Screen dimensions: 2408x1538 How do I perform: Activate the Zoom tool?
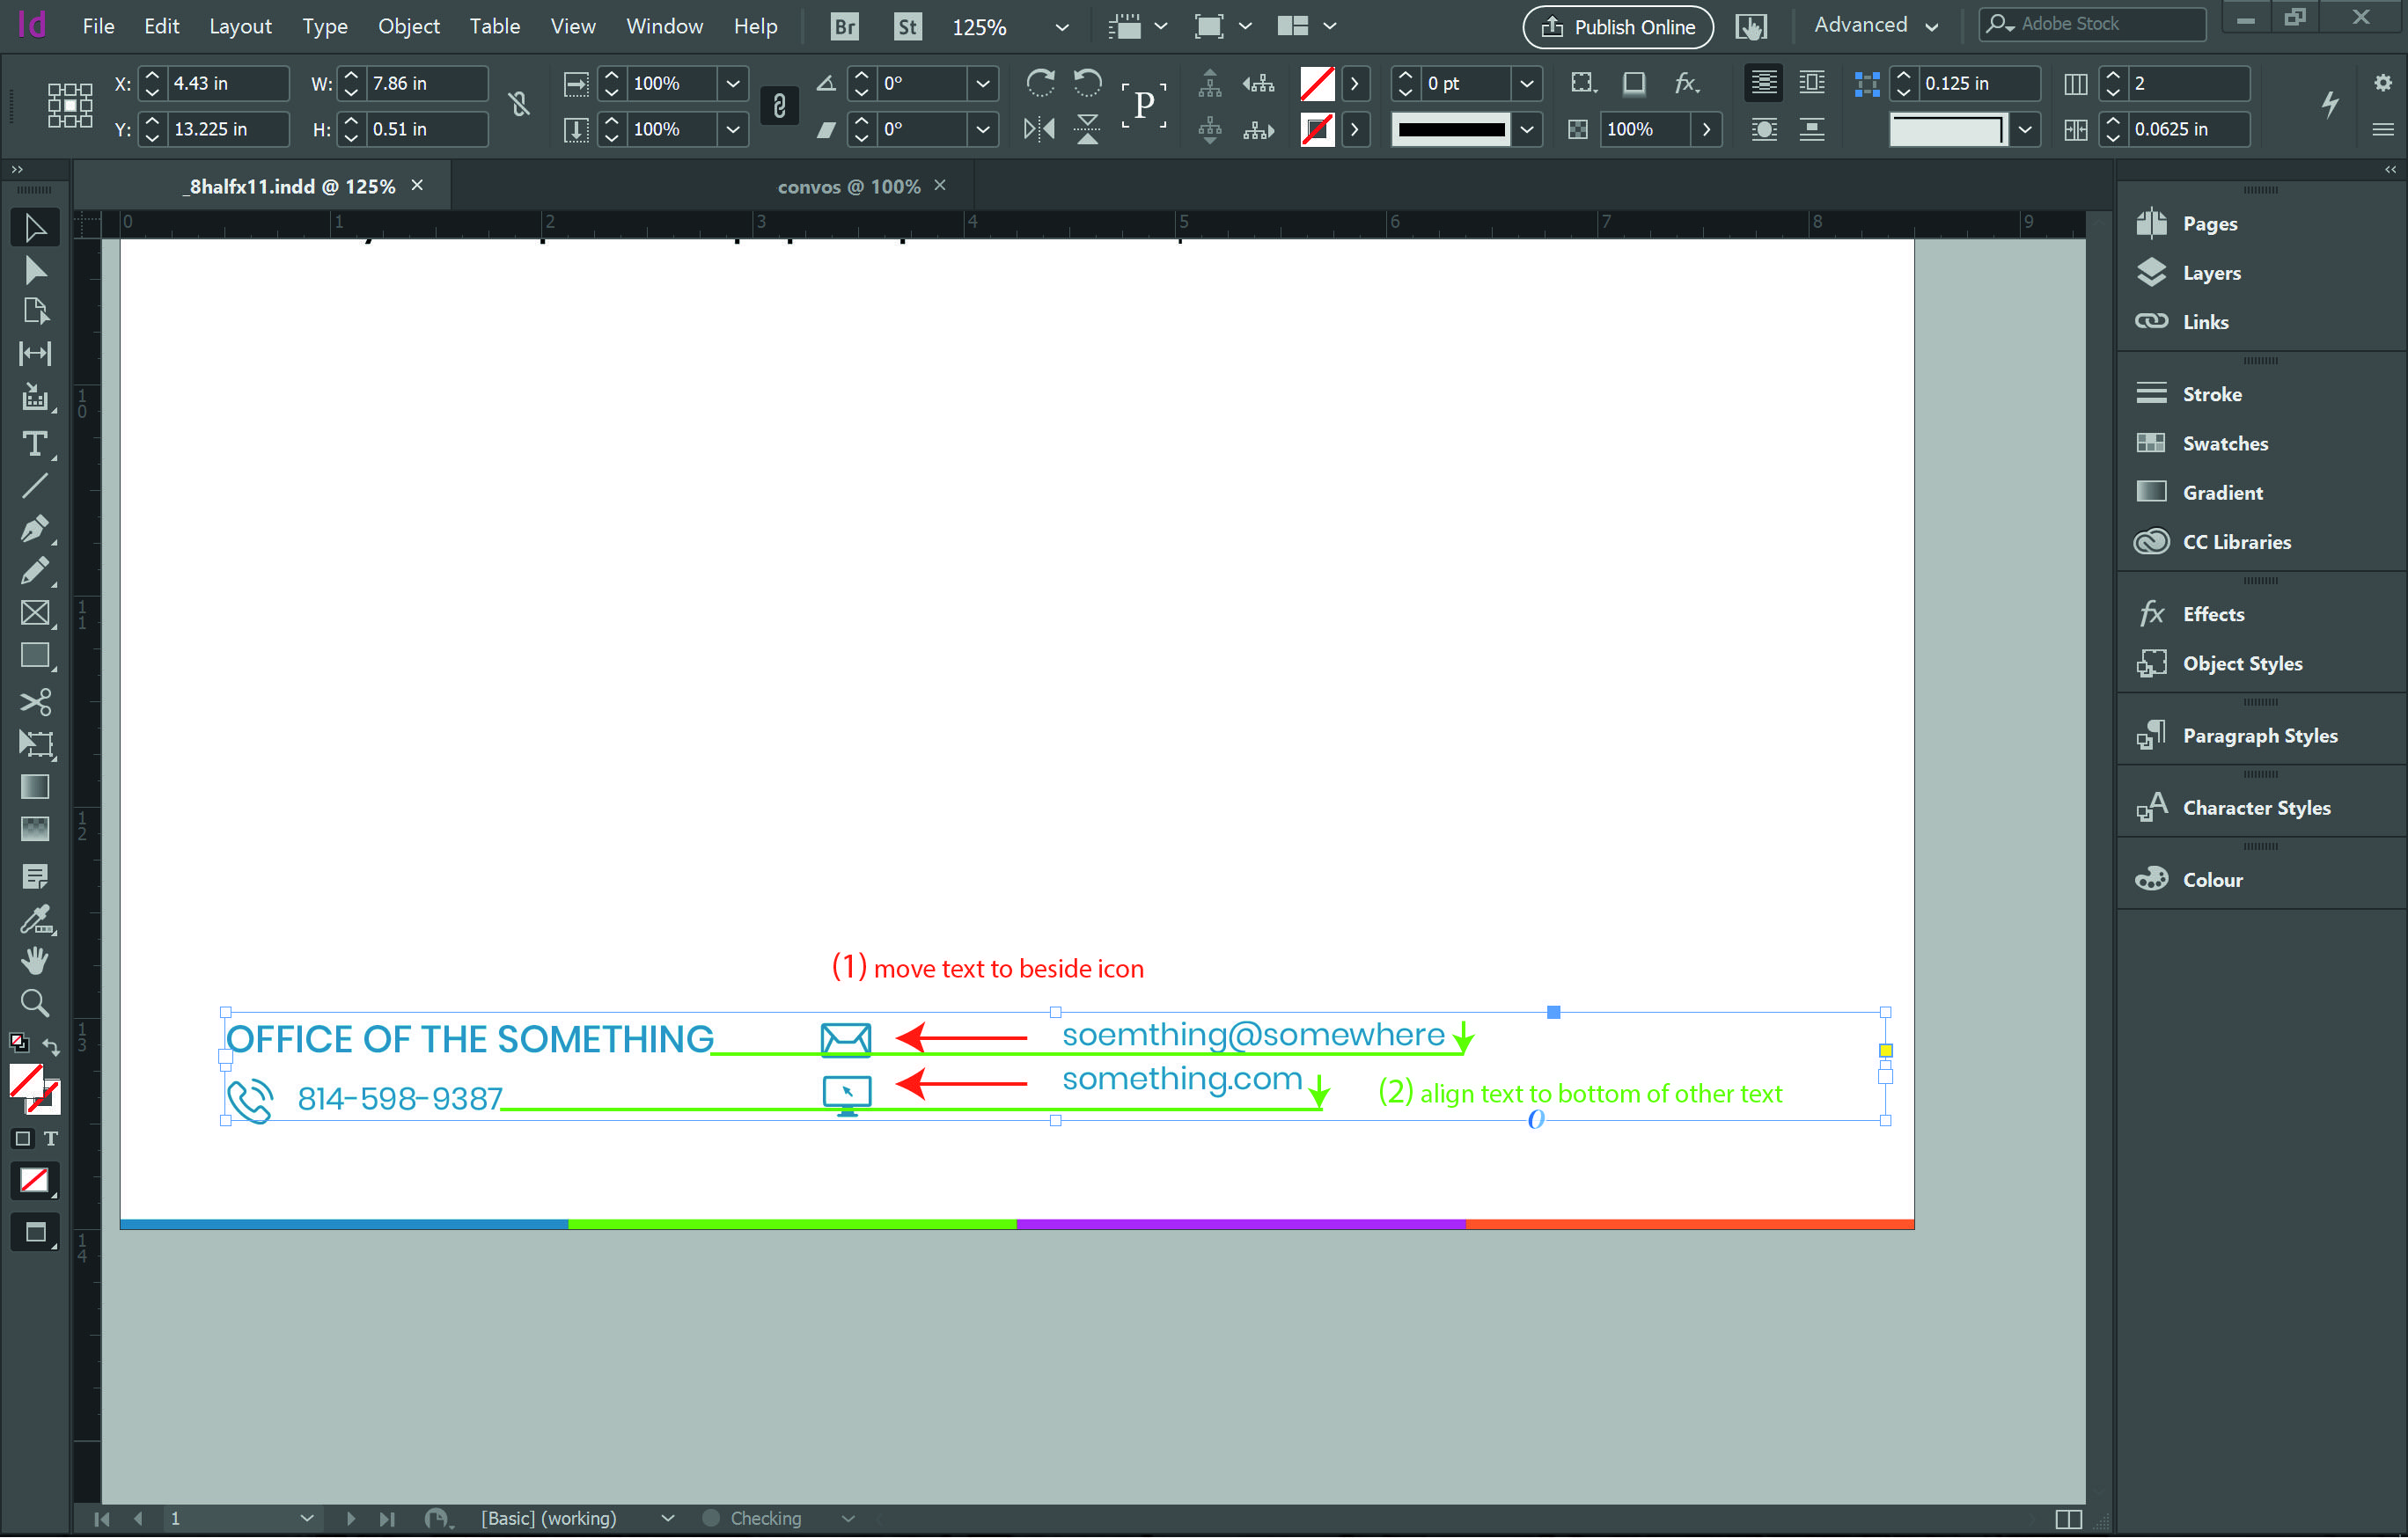point(35,1003)
